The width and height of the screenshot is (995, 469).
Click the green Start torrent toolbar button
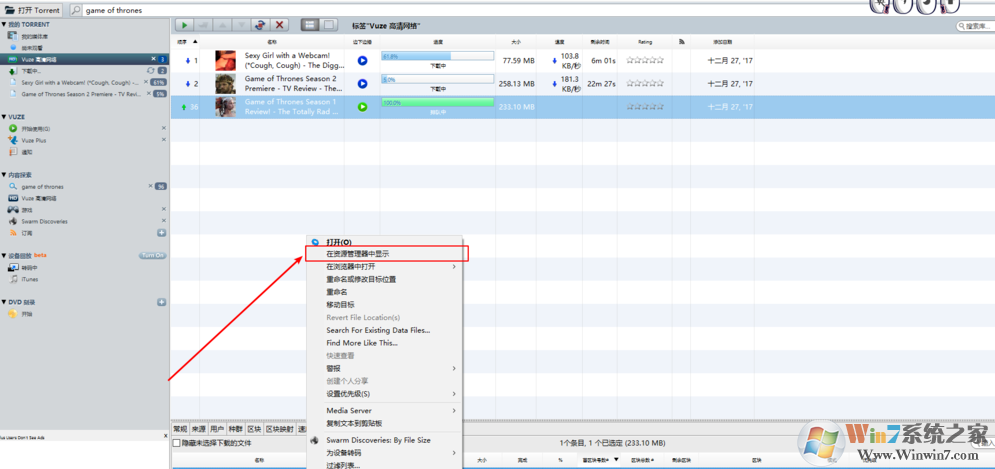click(x=184, y=25)
